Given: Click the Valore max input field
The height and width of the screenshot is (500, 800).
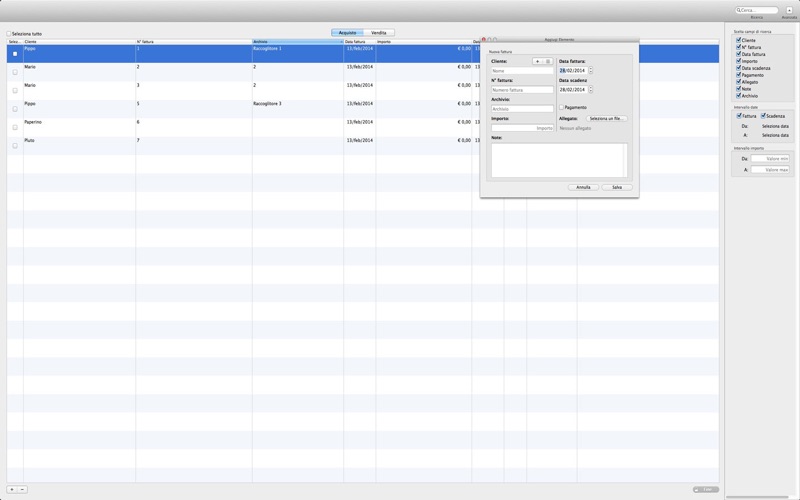Looking at the screenshot, I should [770, 169].
